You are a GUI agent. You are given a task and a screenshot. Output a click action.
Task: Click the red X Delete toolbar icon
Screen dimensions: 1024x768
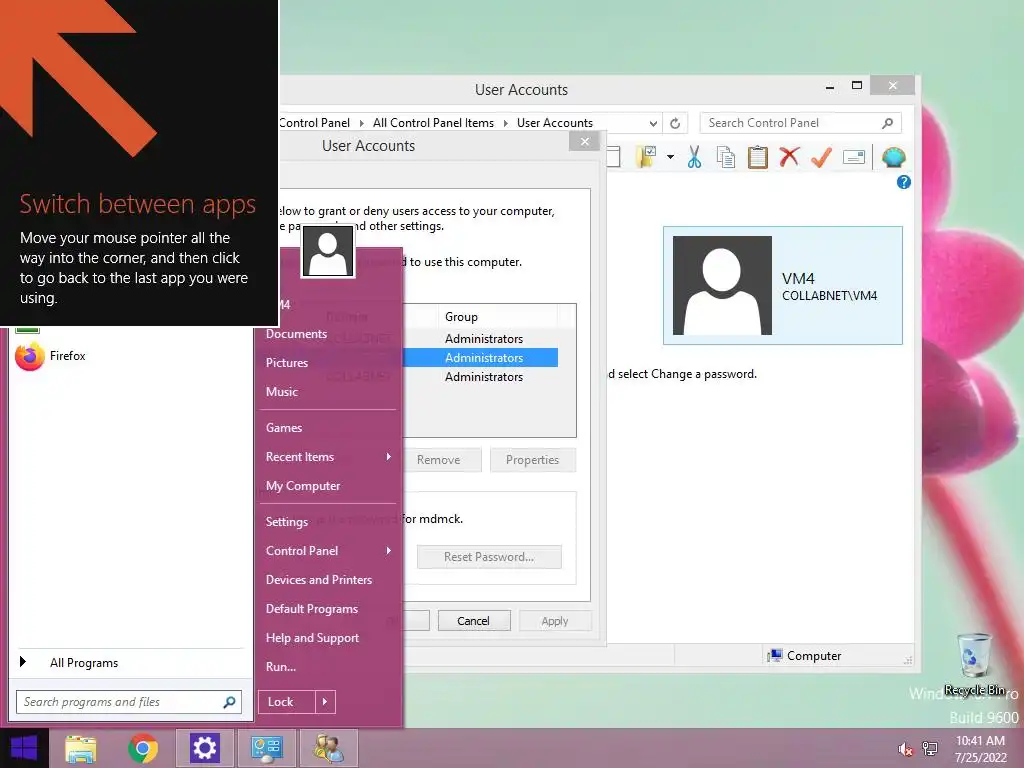click(790, 157)
